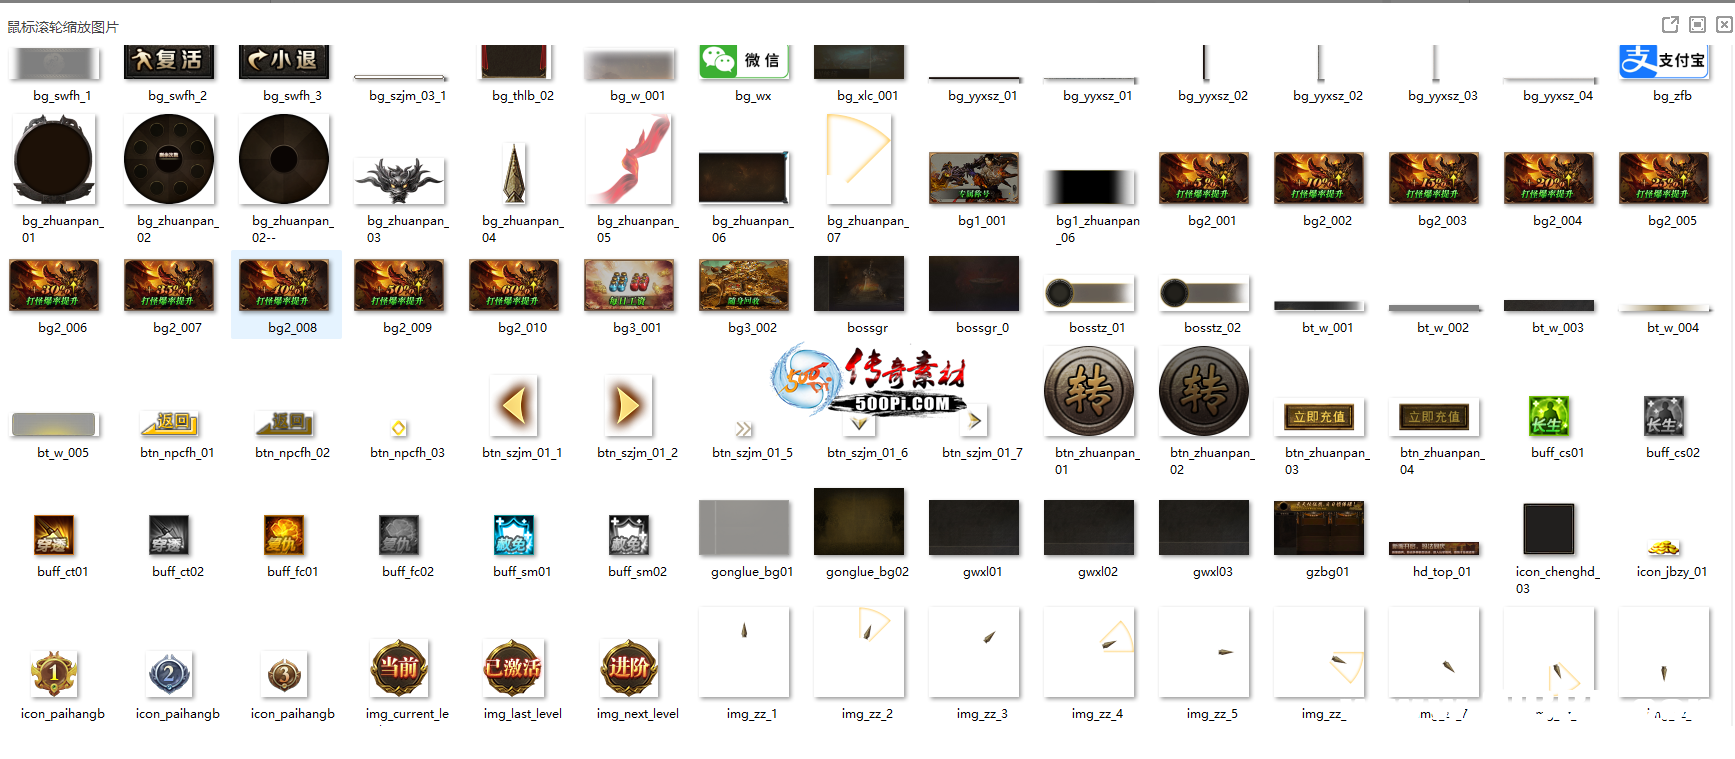Select btn_zhuanpan_03 recharge button image
The height and width of the screenshot is (759, 1735).
point(1319,417)
